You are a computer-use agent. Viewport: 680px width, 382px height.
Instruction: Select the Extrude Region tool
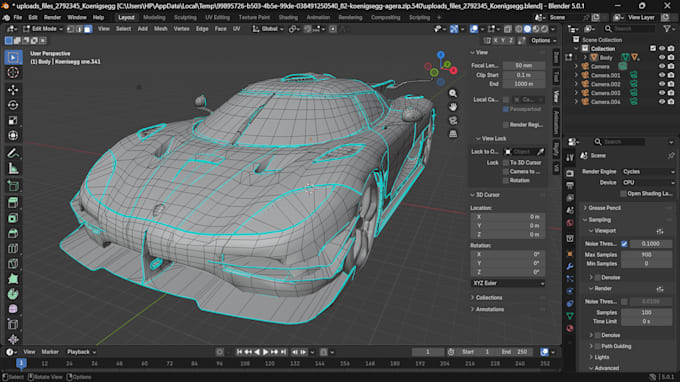pos(13,203)
